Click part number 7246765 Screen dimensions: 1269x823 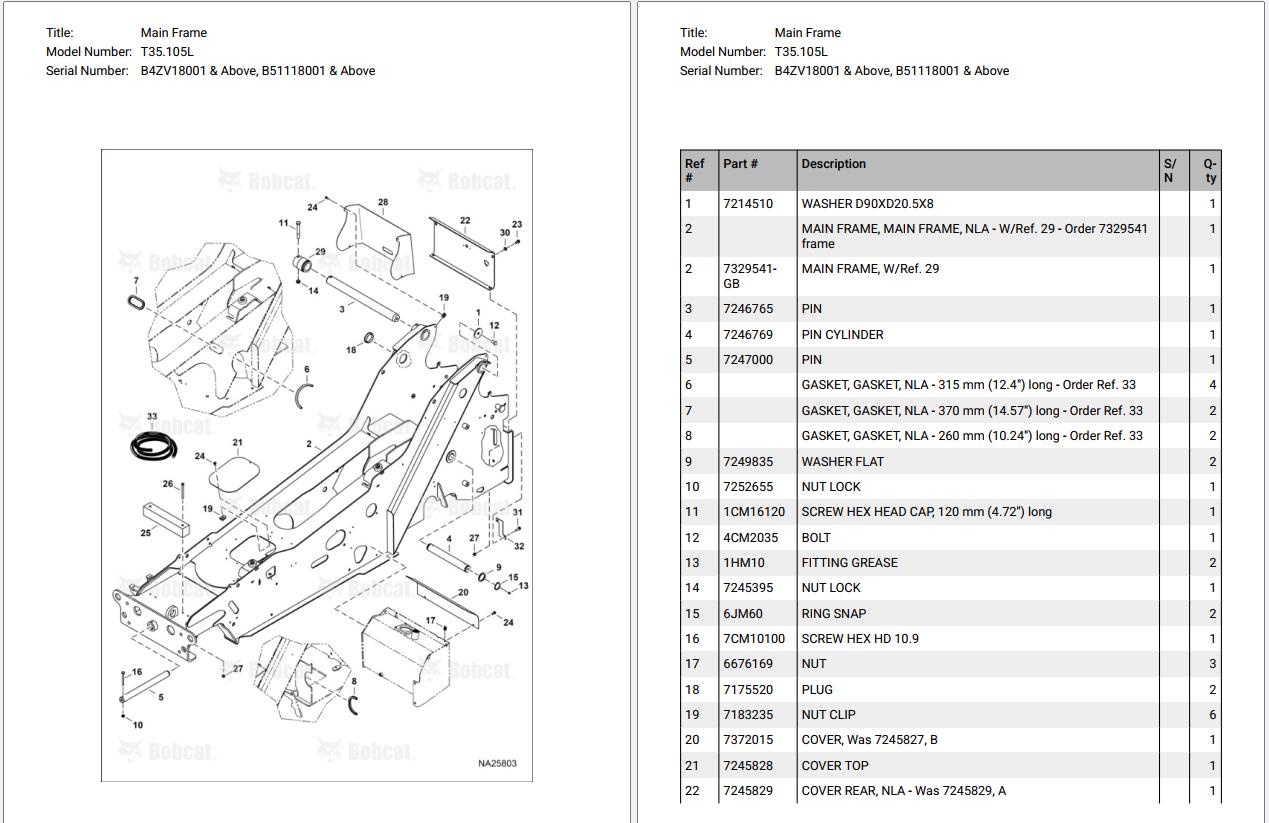click(x=747, y=309)
